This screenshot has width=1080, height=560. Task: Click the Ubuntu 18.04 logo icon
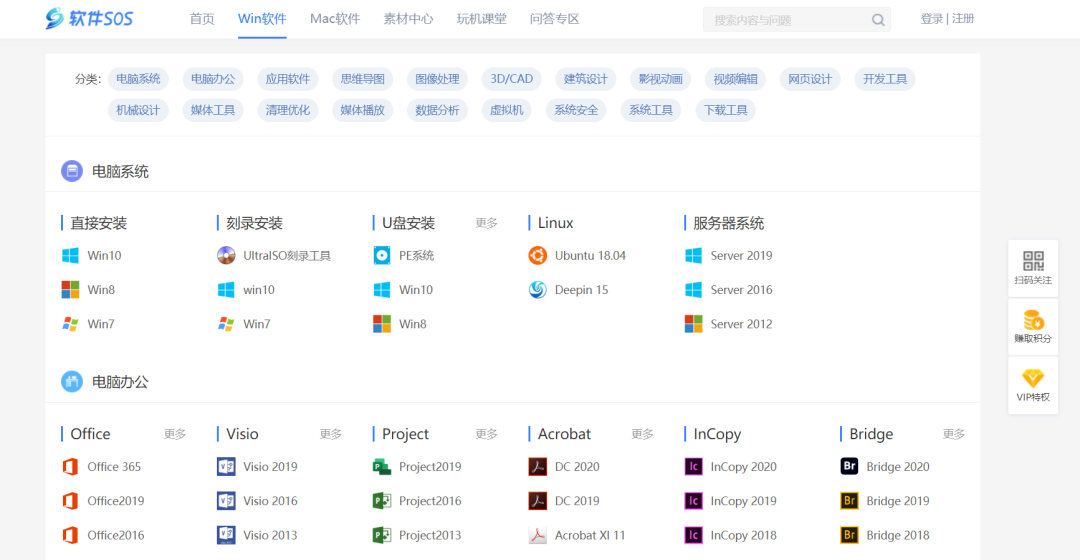coord(538,255)
